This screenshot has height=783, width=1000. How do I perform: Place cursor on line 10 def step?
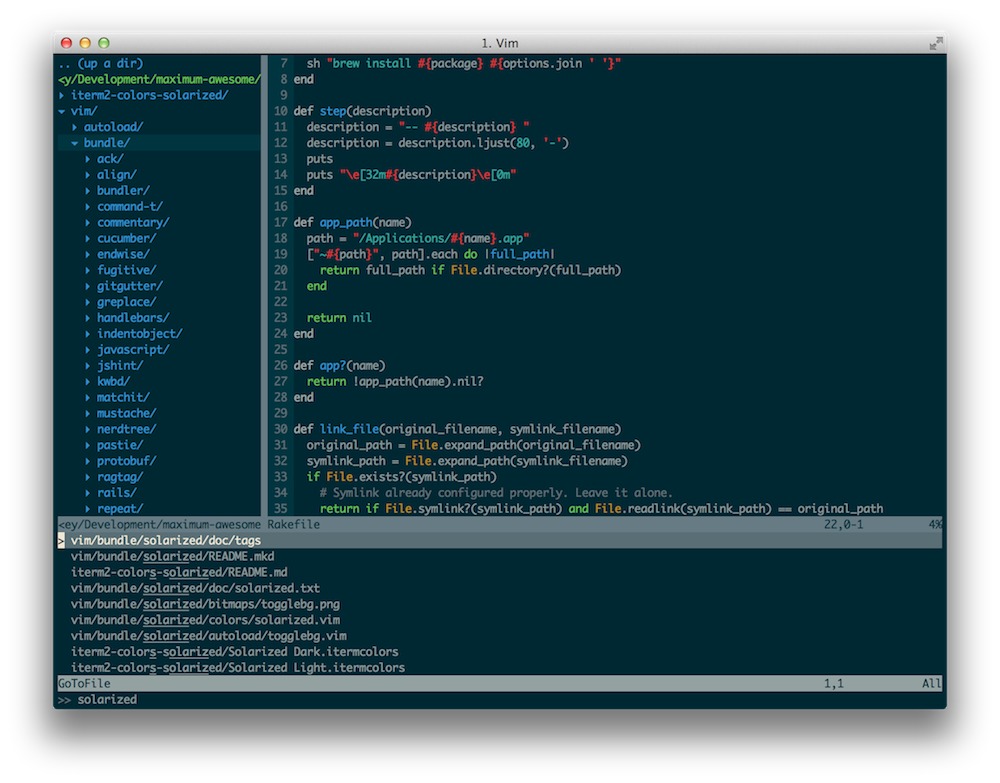click(x=362, y=111)
